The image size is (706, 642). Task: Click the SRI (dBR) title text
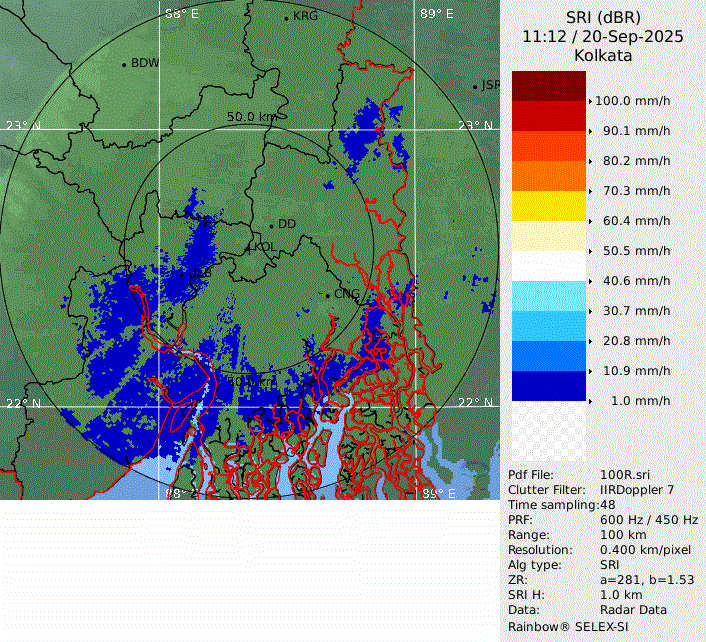(602, 17)
